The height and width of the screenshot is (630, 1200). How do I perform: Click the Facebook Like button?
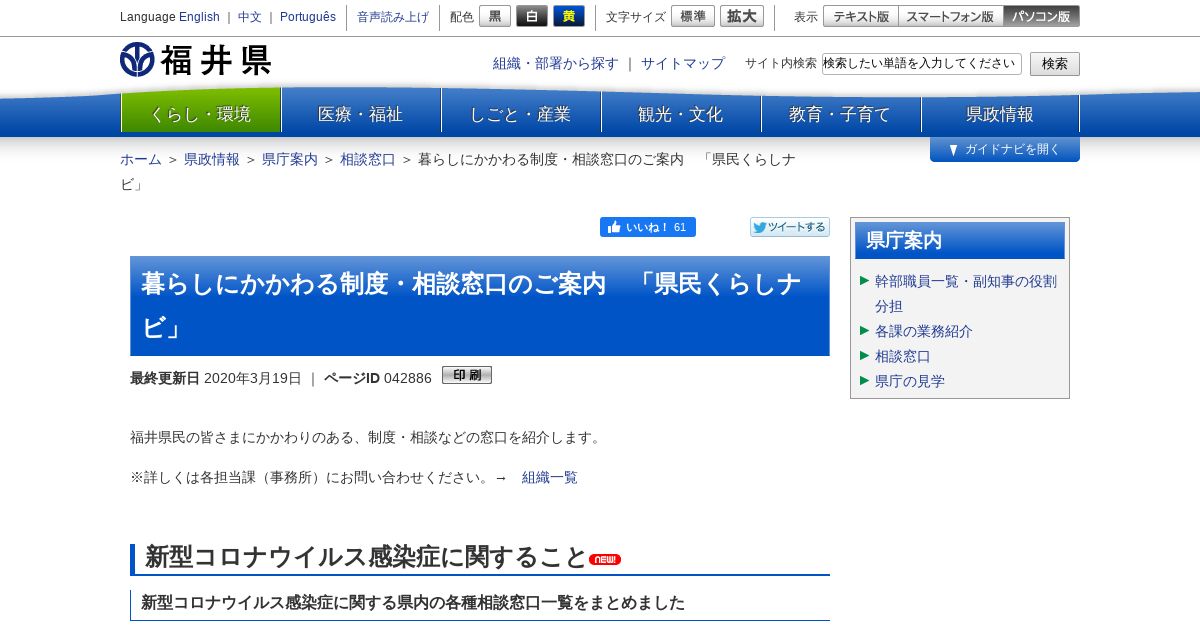click(x=648, y=227)
